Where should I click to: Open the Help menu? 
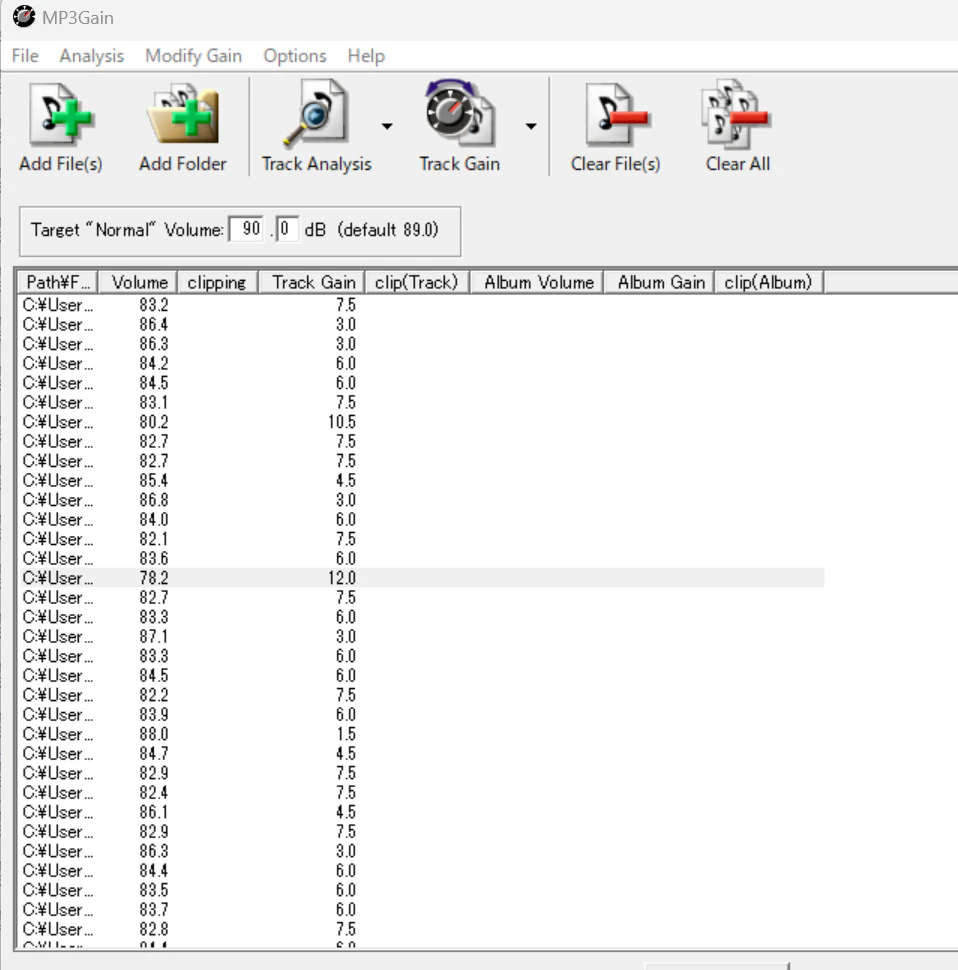point(366,56)
